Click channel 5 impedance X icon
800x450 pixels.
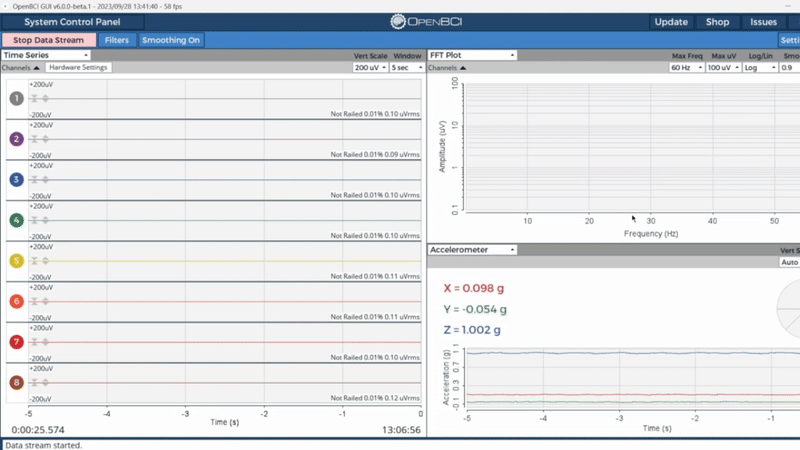coord(34,261)
